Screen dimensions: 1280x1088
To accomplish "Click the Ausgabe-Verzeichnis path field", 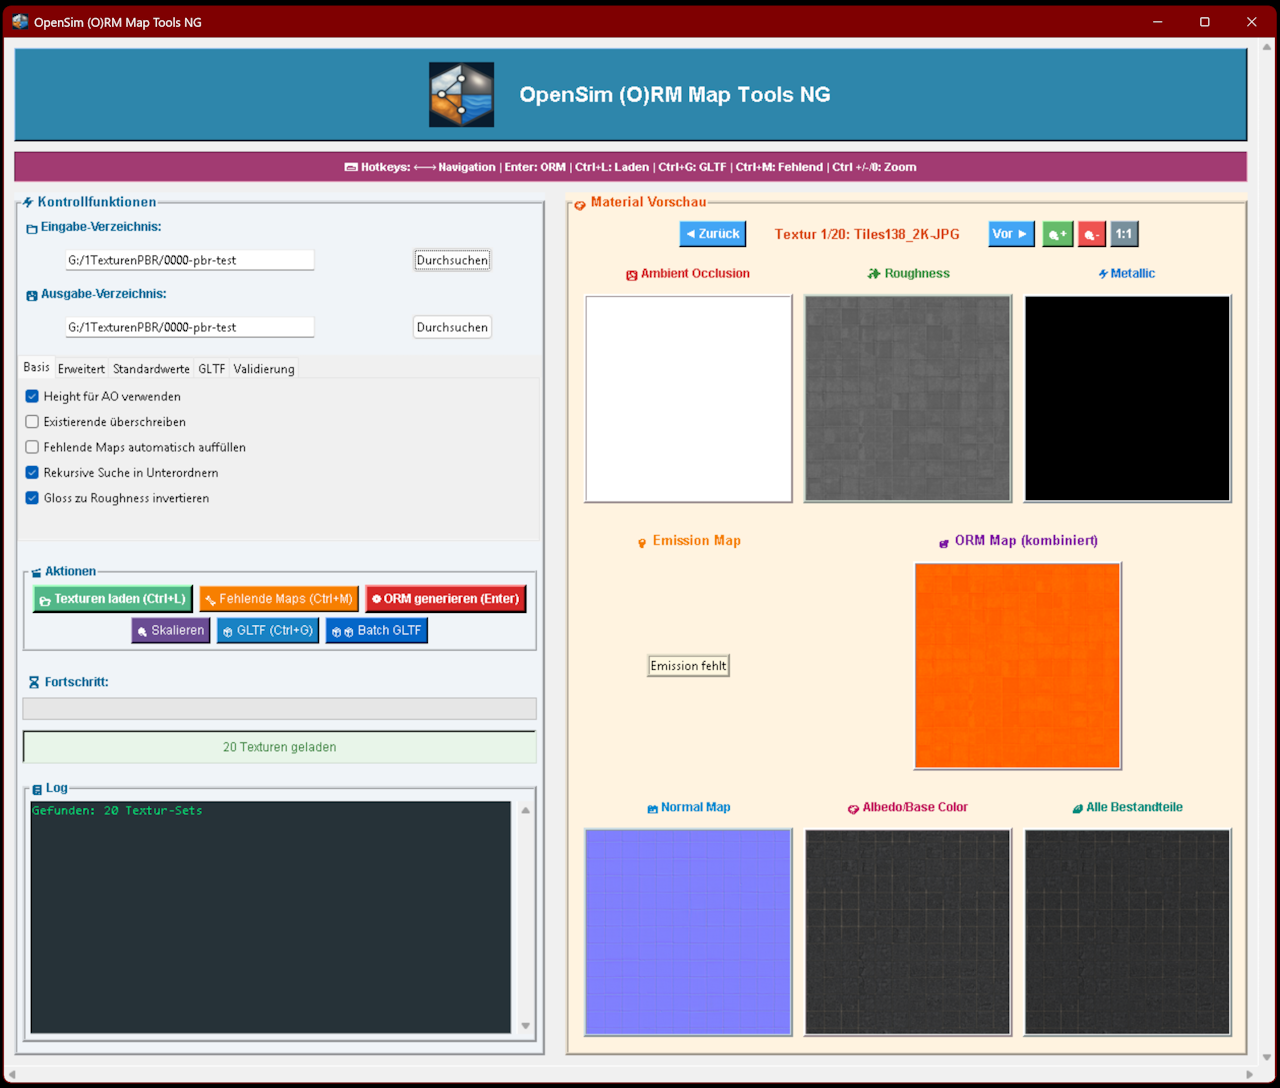I will click(x=189, y=327).
